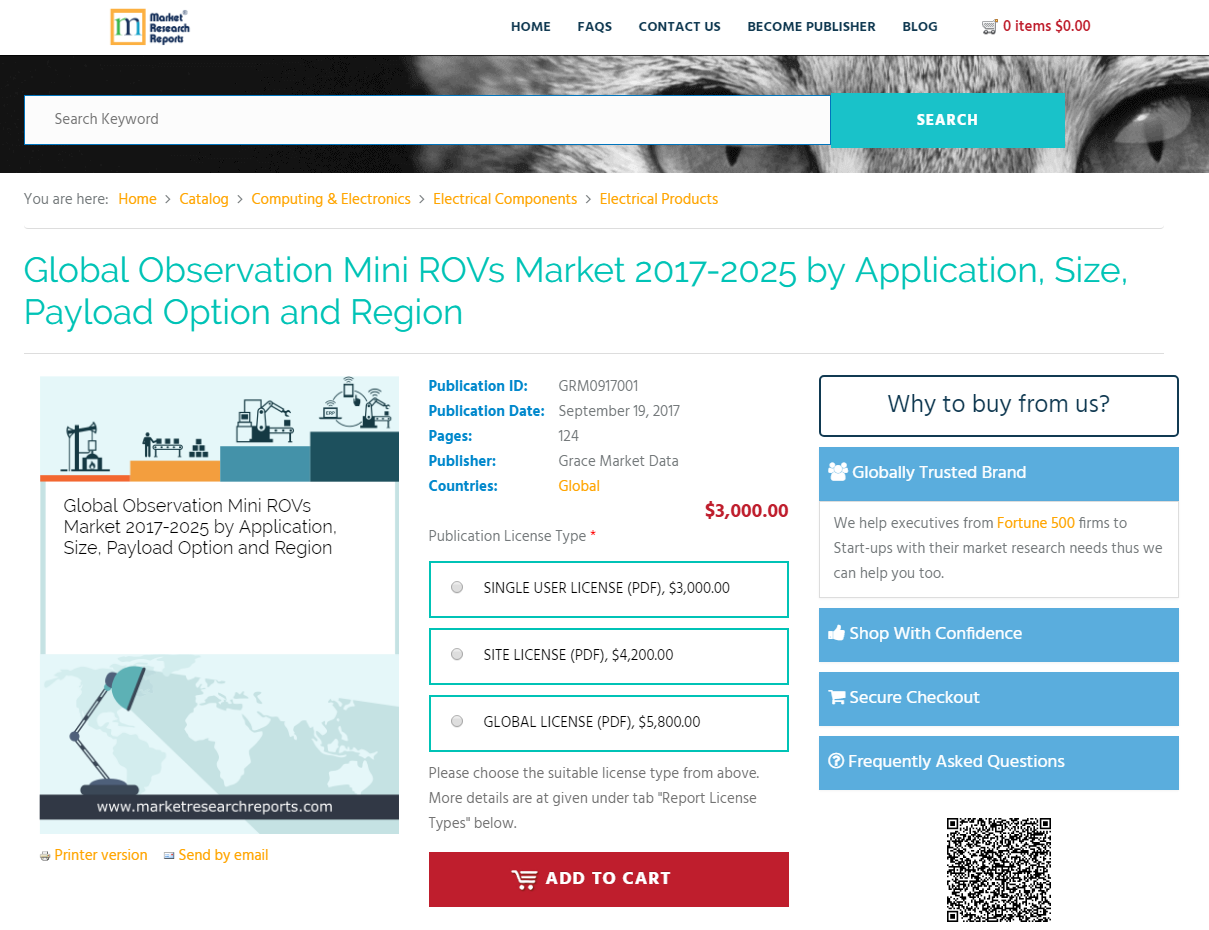Open the Home menu item

(531, 27)
